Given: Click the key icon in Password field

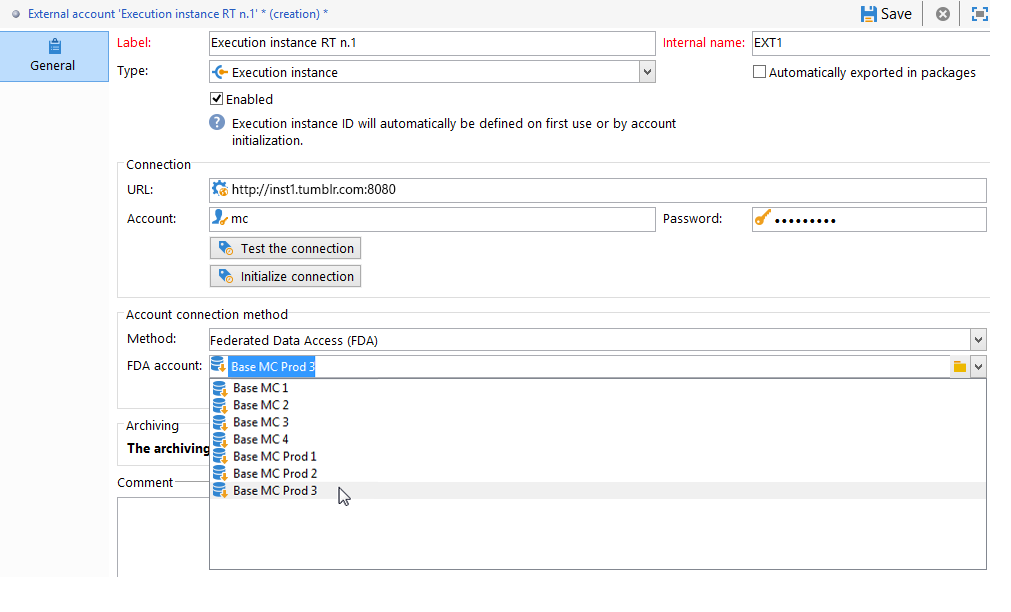Looking at the screenshot, I should (763, 218).
